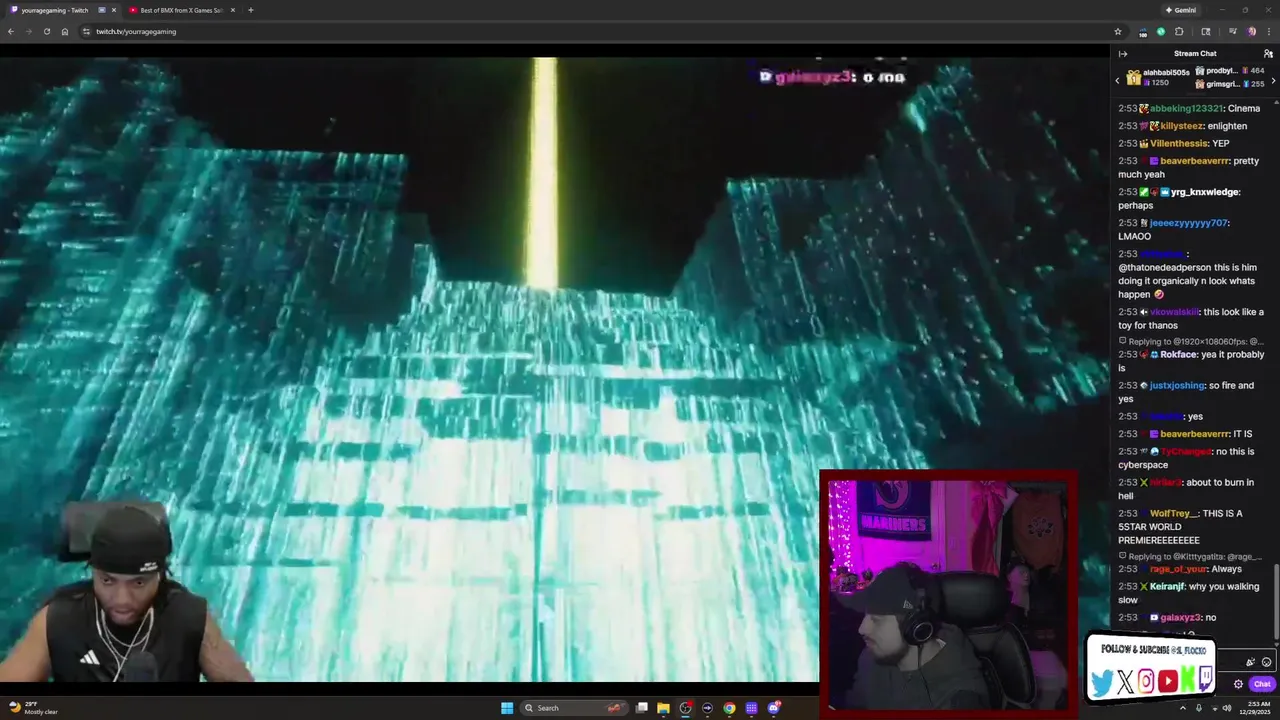Viewport: 1280px width, 720px height.
Task: Open reply thread to @Kittytygatita
Action: tap(1190, 556)
